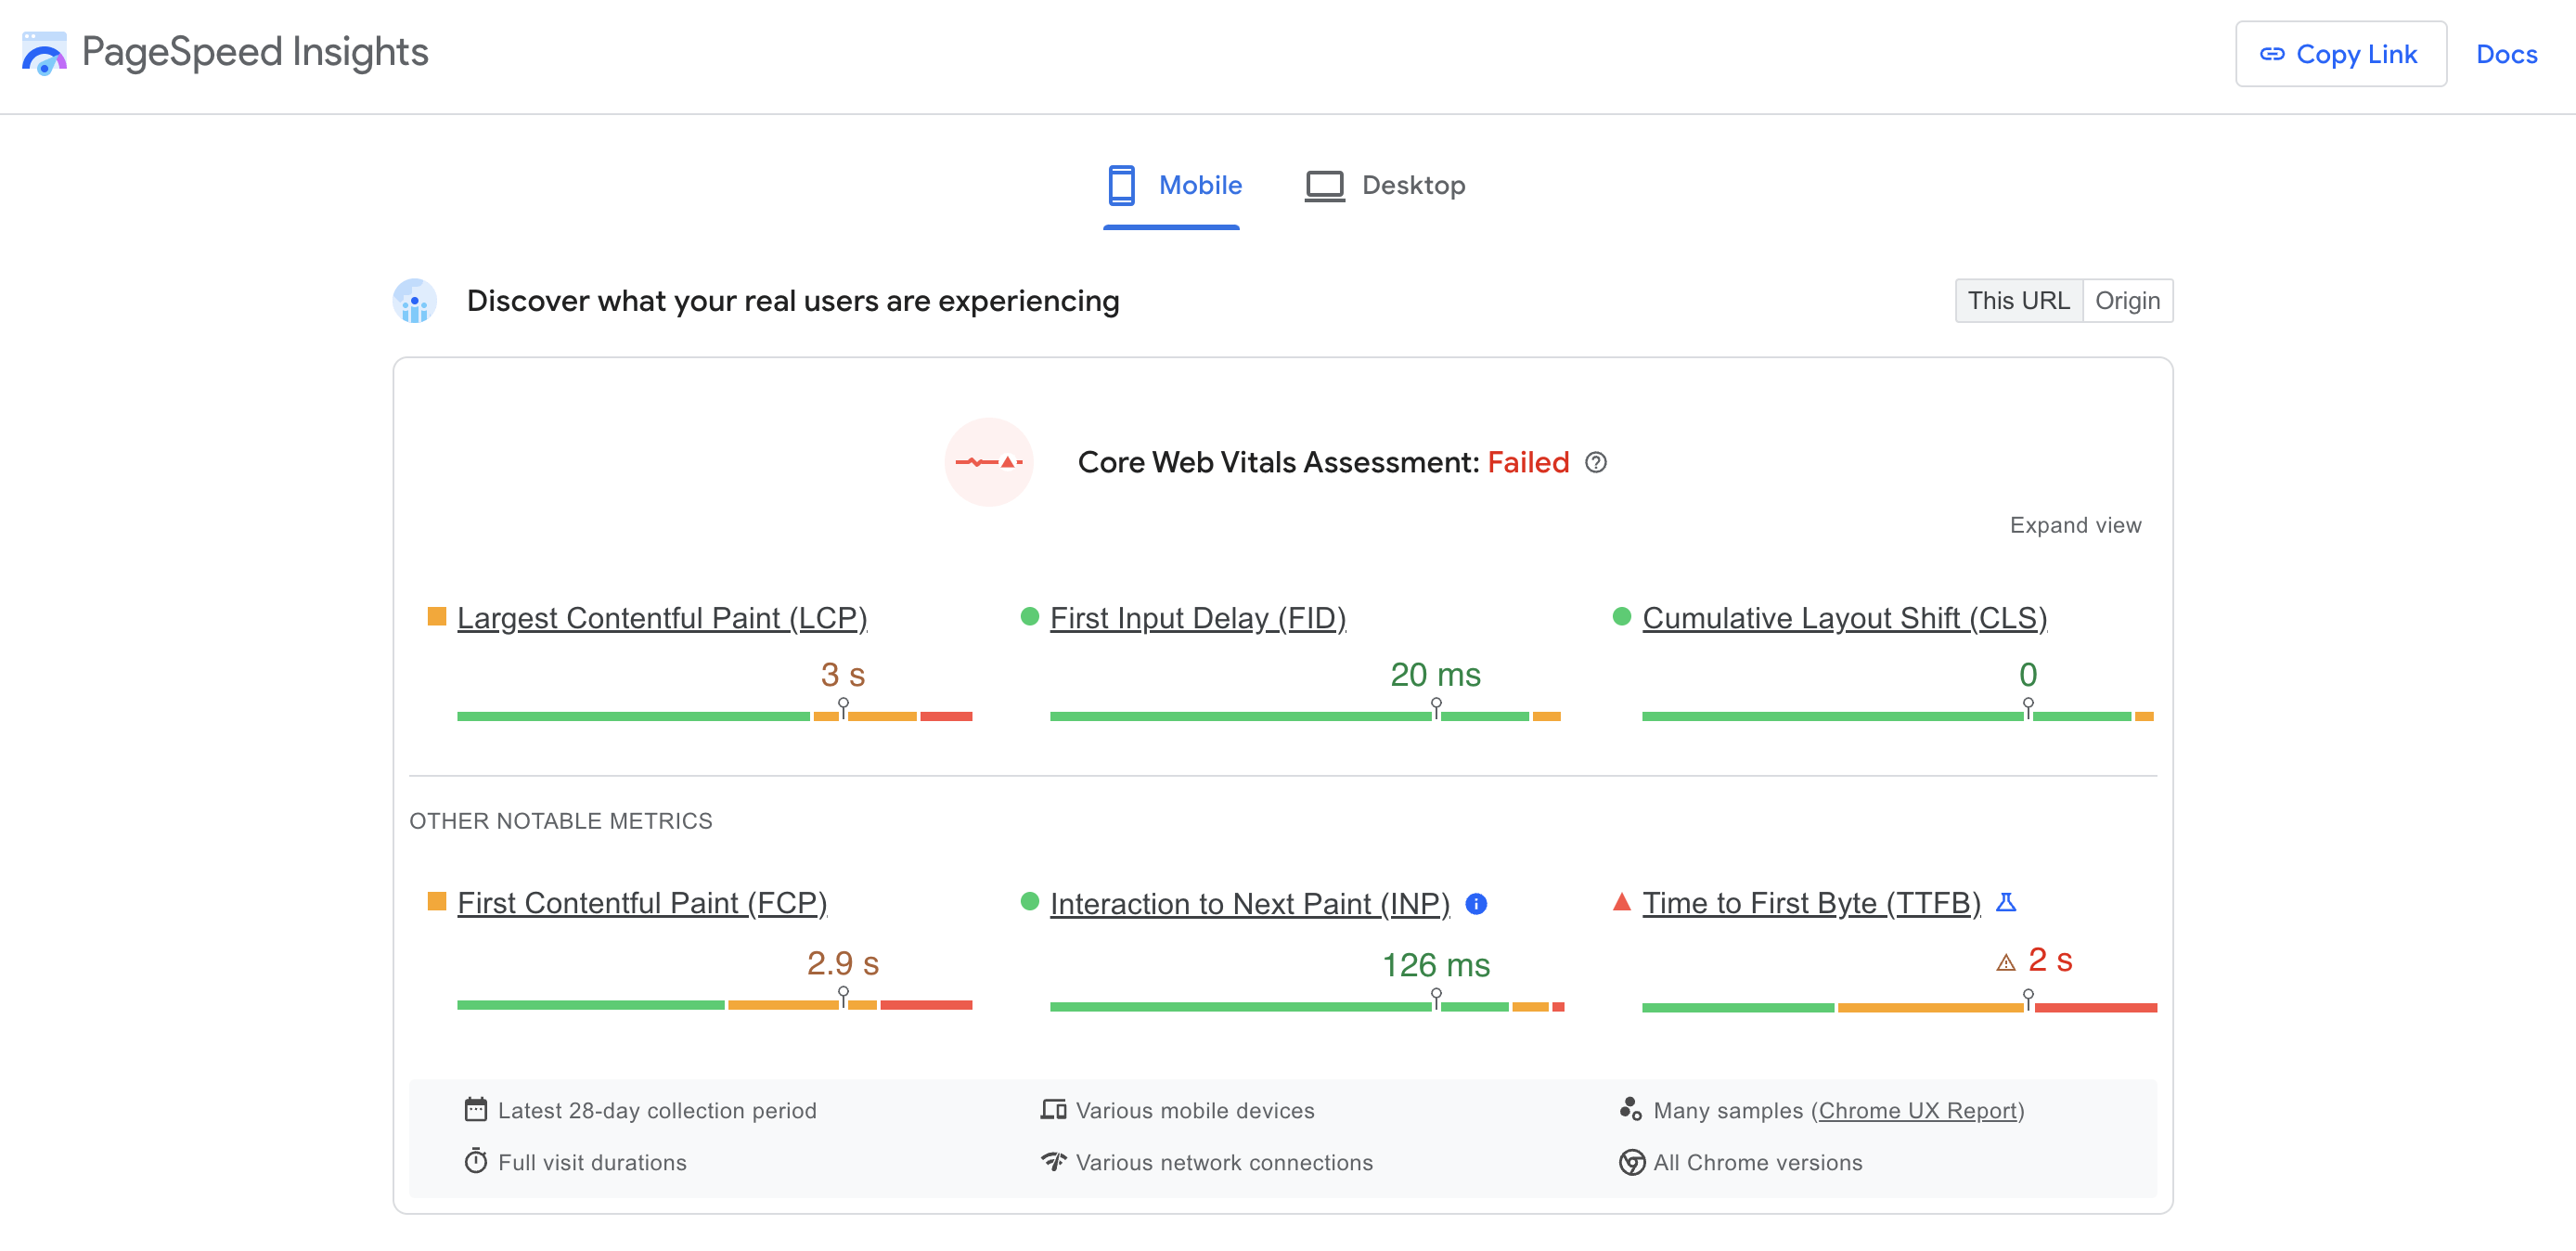Click the TTFB value 2 s

coord(2049,960)
